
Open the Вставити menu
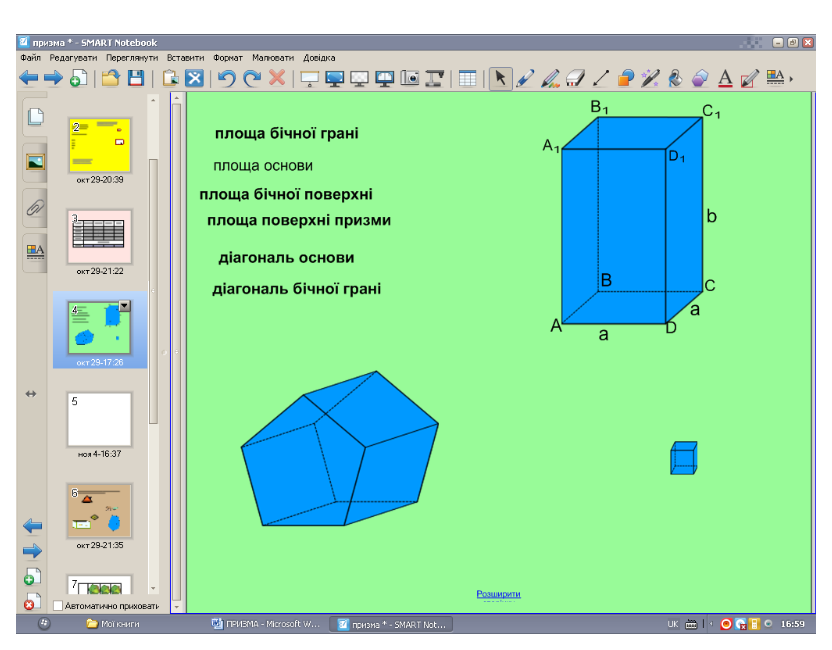pos(185,58)
